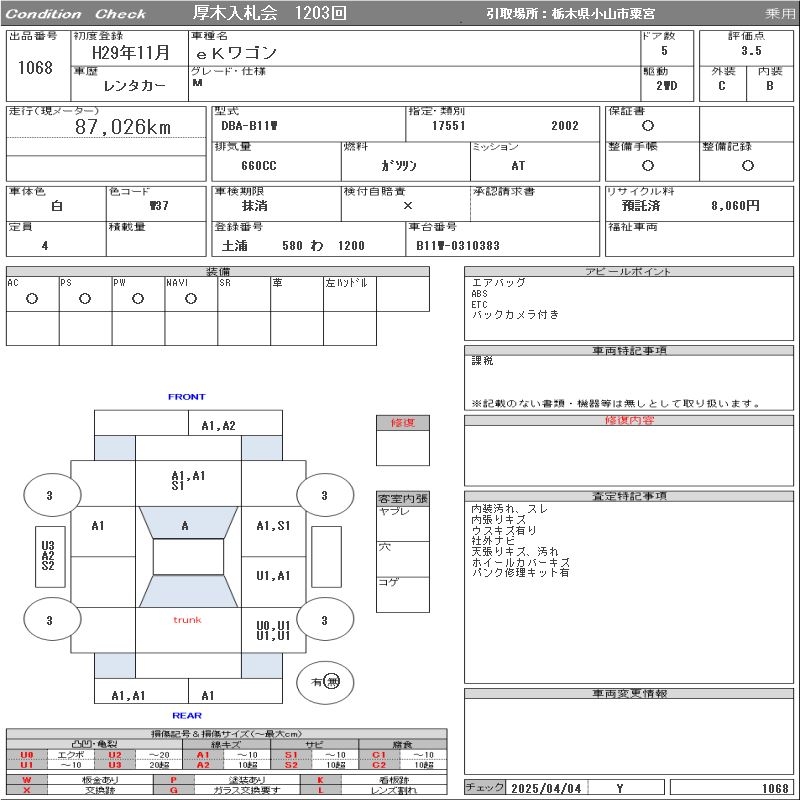Click the PW equipment circle

[138, 298]
